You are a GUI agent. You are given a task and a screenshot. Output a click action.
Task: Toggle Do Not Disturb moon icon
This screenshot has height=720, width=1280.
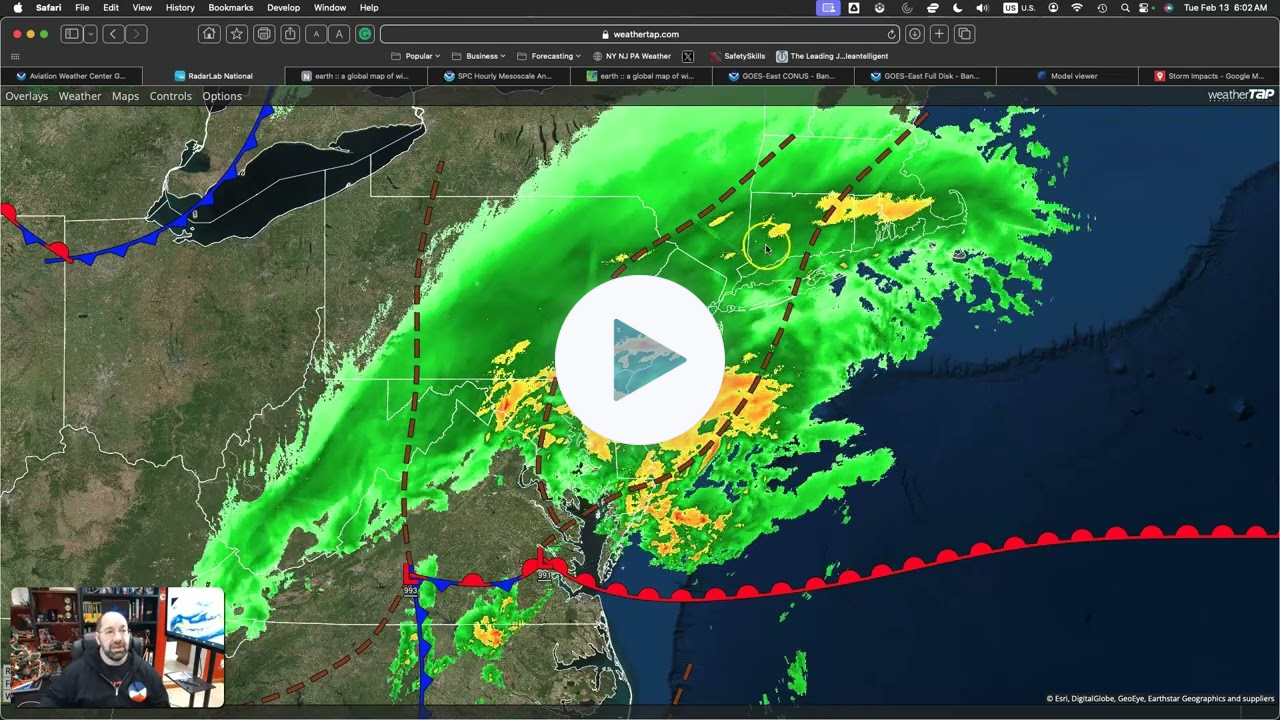coord(957,8)
